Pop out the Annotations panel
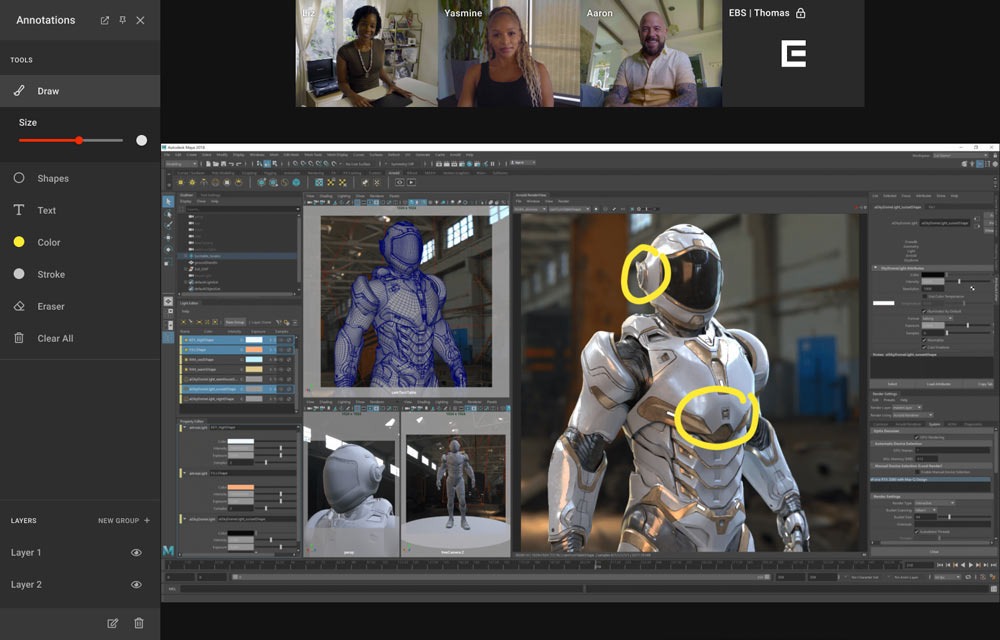 105,20
